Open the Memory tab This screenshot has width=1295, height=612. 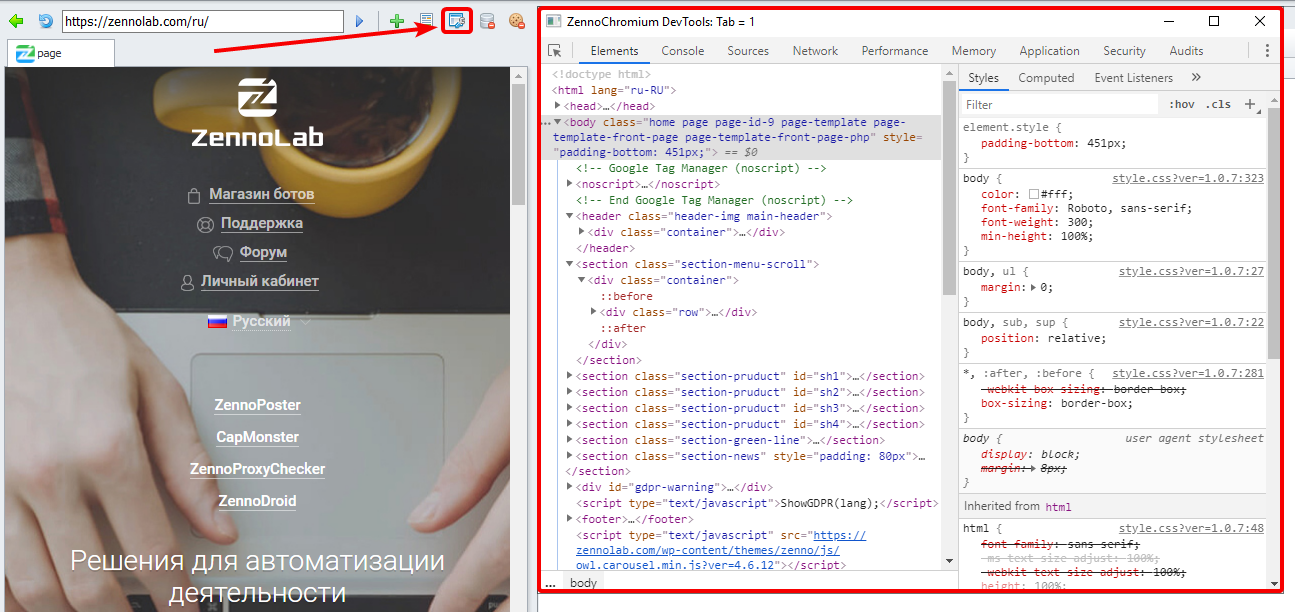pos(974,51)
